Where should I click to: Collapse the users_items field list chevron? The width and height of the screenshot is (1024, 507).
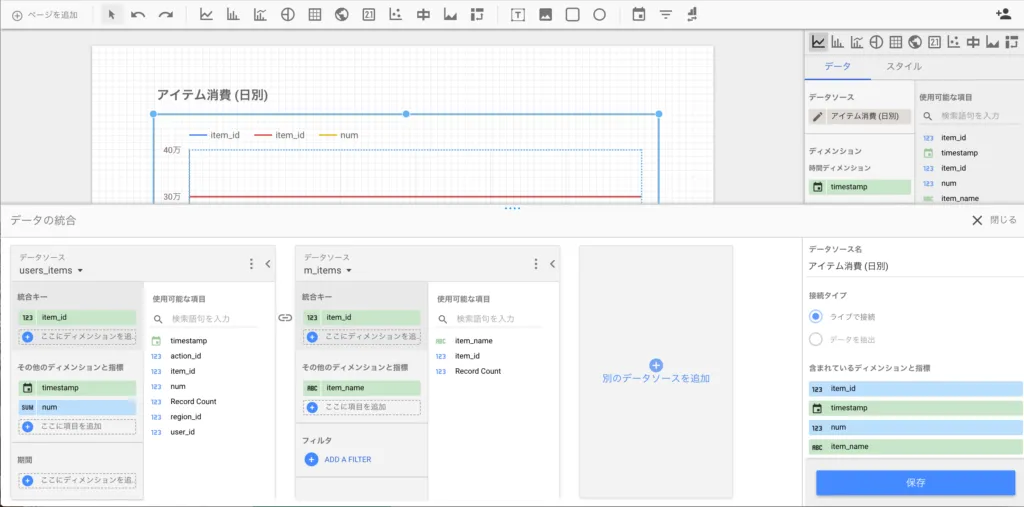pos(268,264)
